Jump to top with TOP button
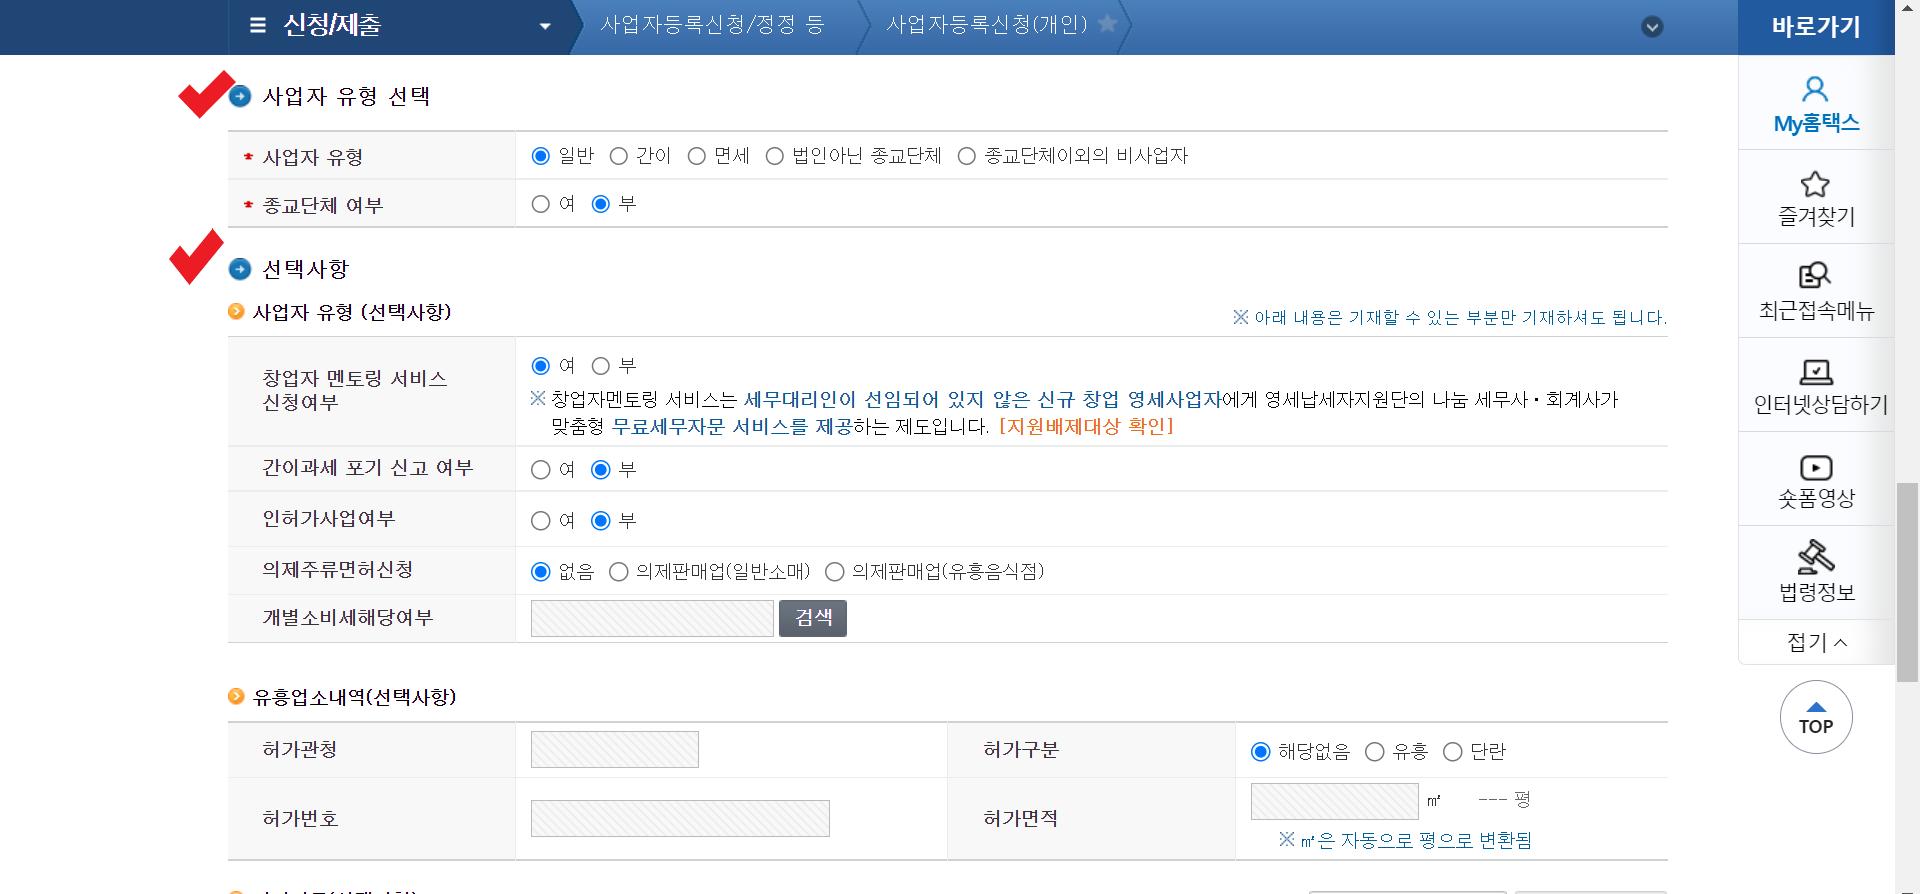 point(1816,717)
